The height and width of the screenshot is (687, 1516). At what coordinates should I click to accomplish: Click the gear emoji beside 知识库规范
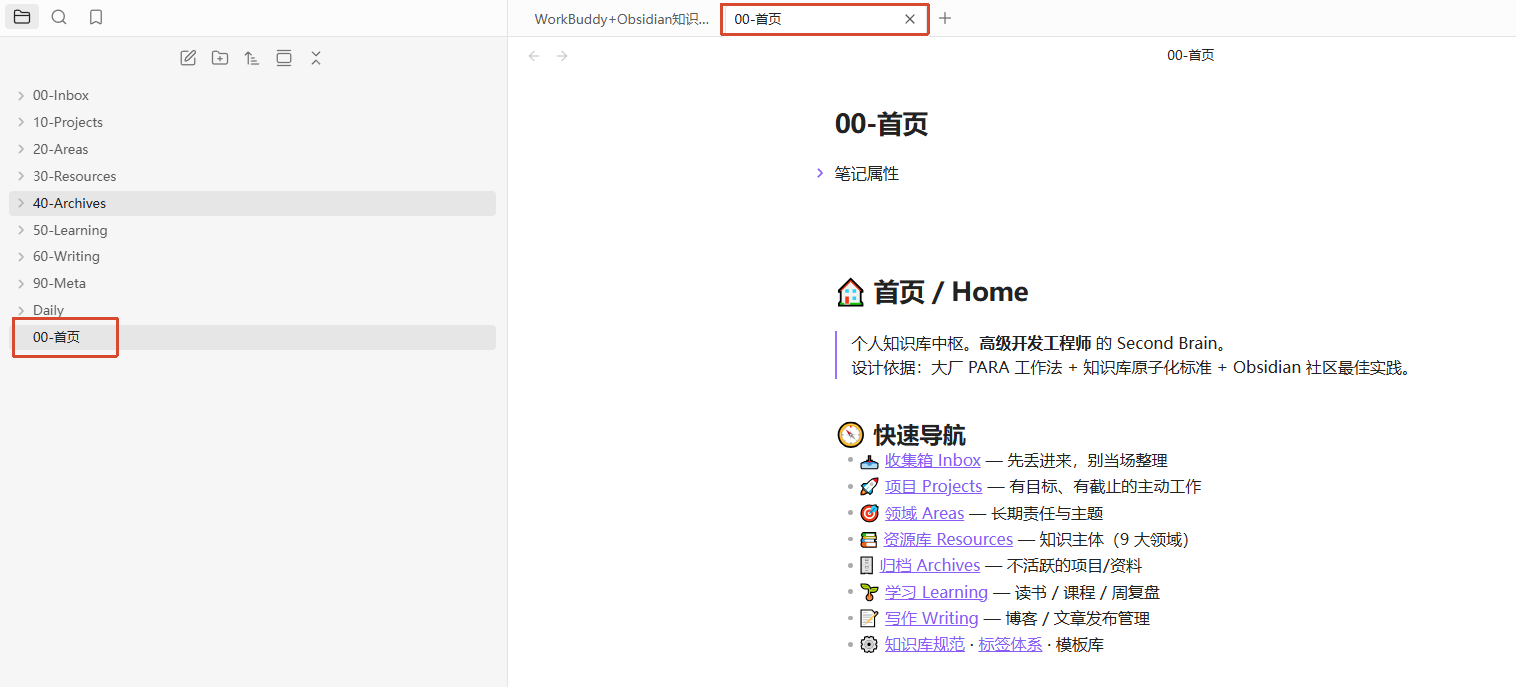point(869,644)
